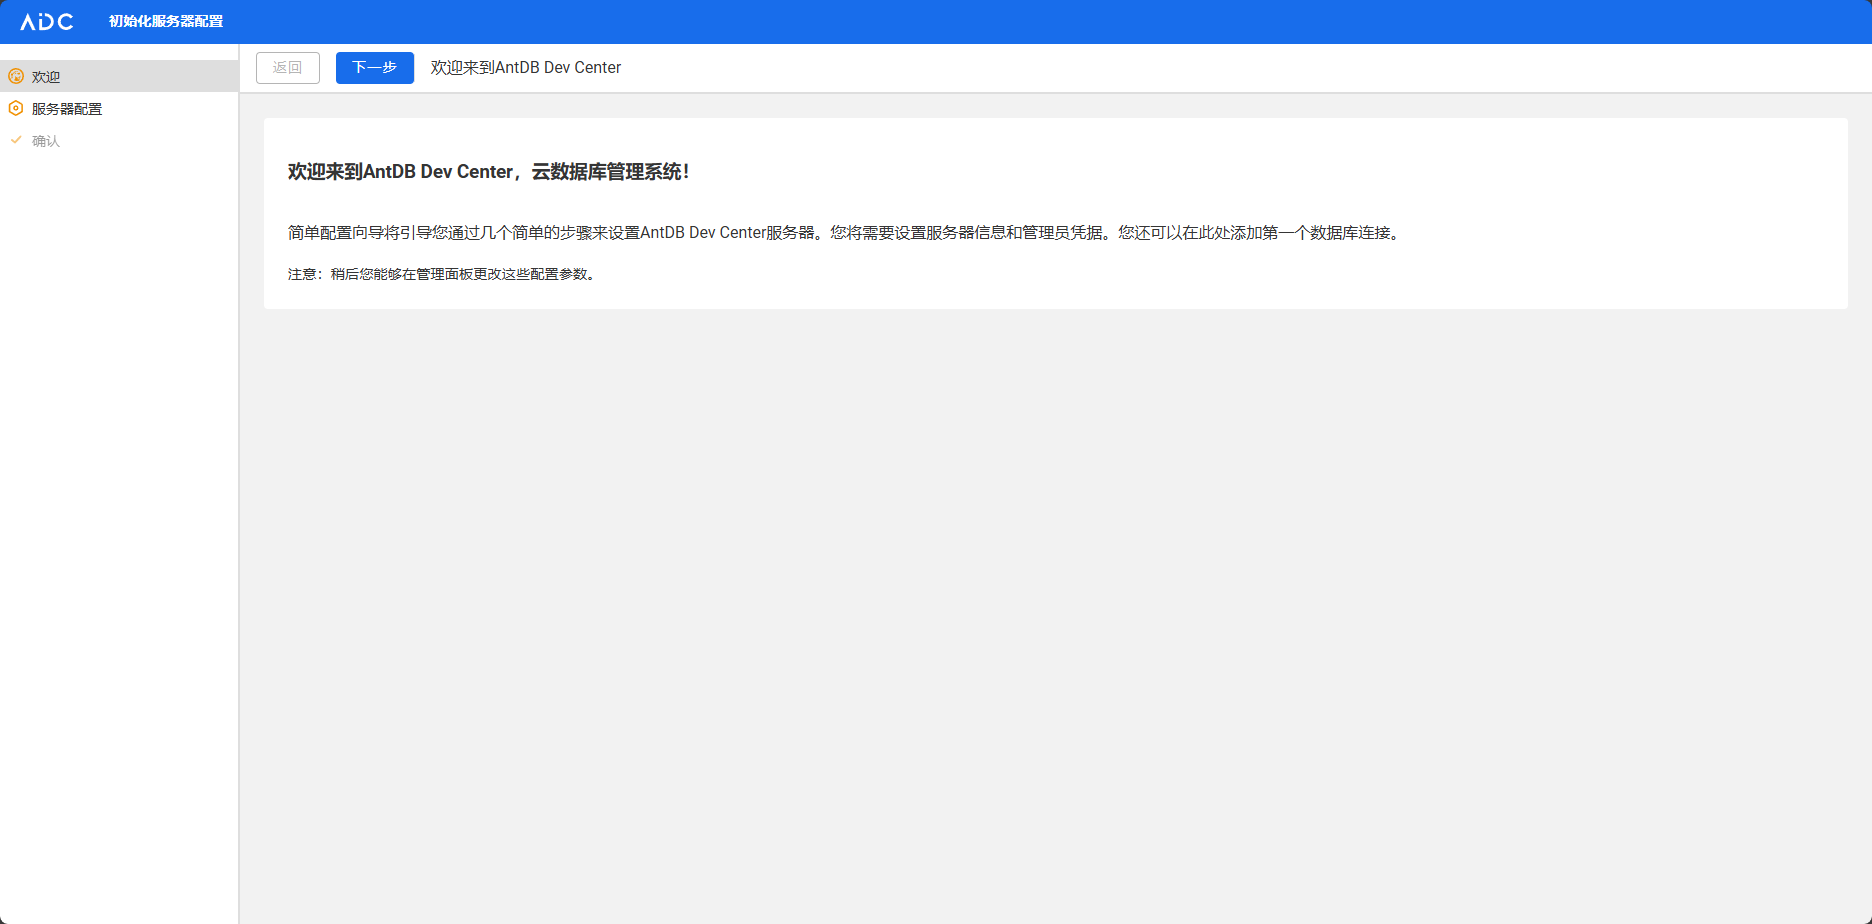
Task: Click the 欢迎 step icon in sidebar
Action: tap(16, 76)
